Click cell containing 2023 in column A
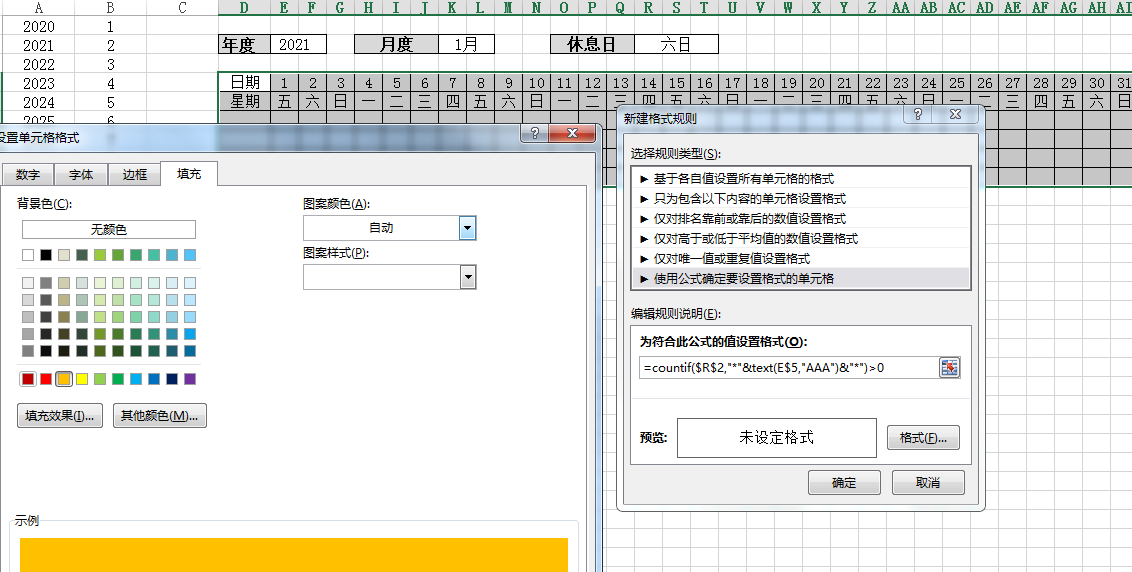Viewport: 1132px width, 572px height. click(38, 83)
